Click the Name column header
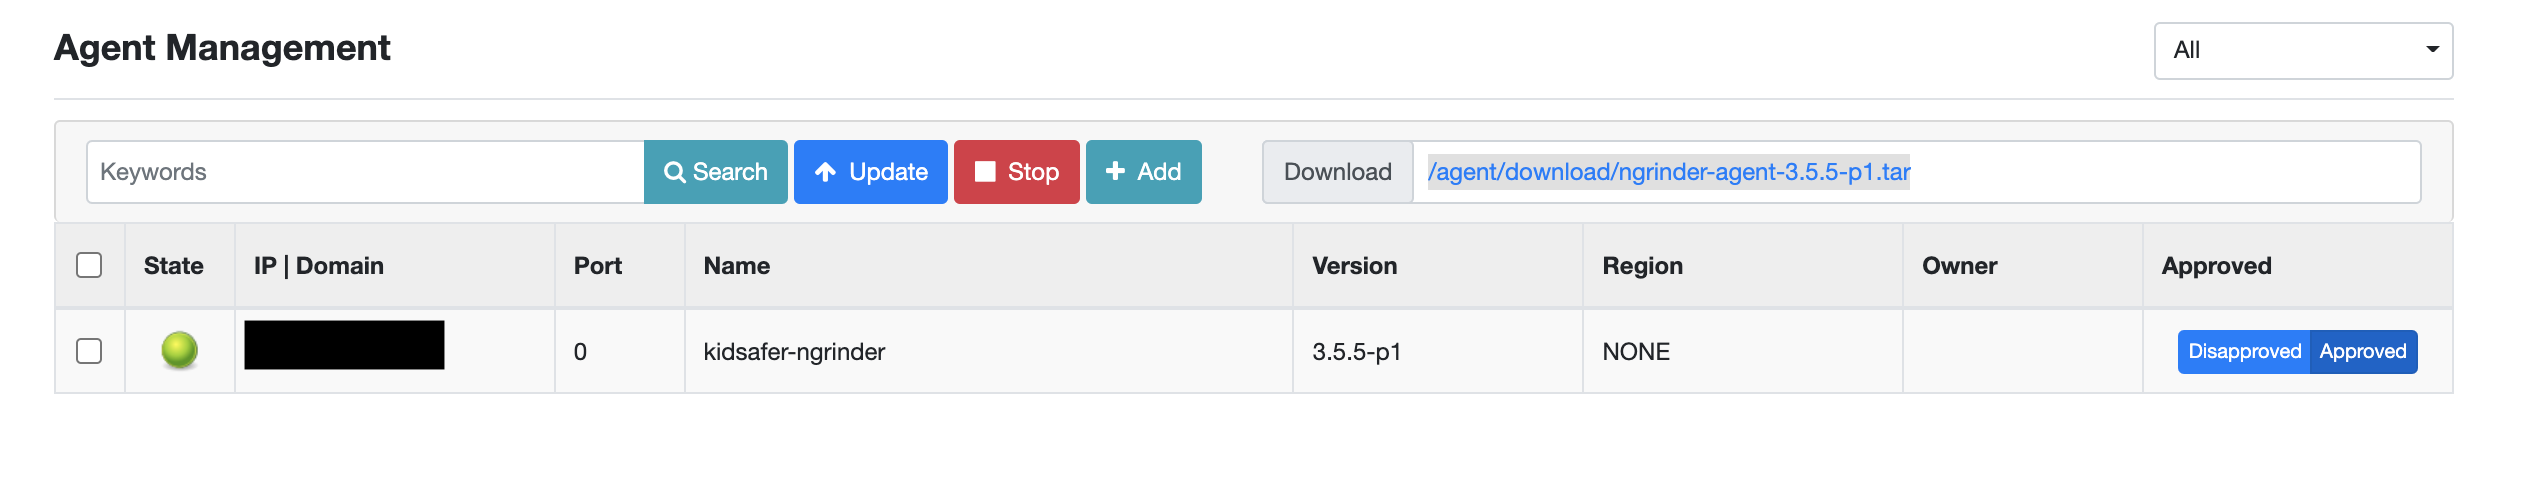The image size is (2532, 502). 736,266
